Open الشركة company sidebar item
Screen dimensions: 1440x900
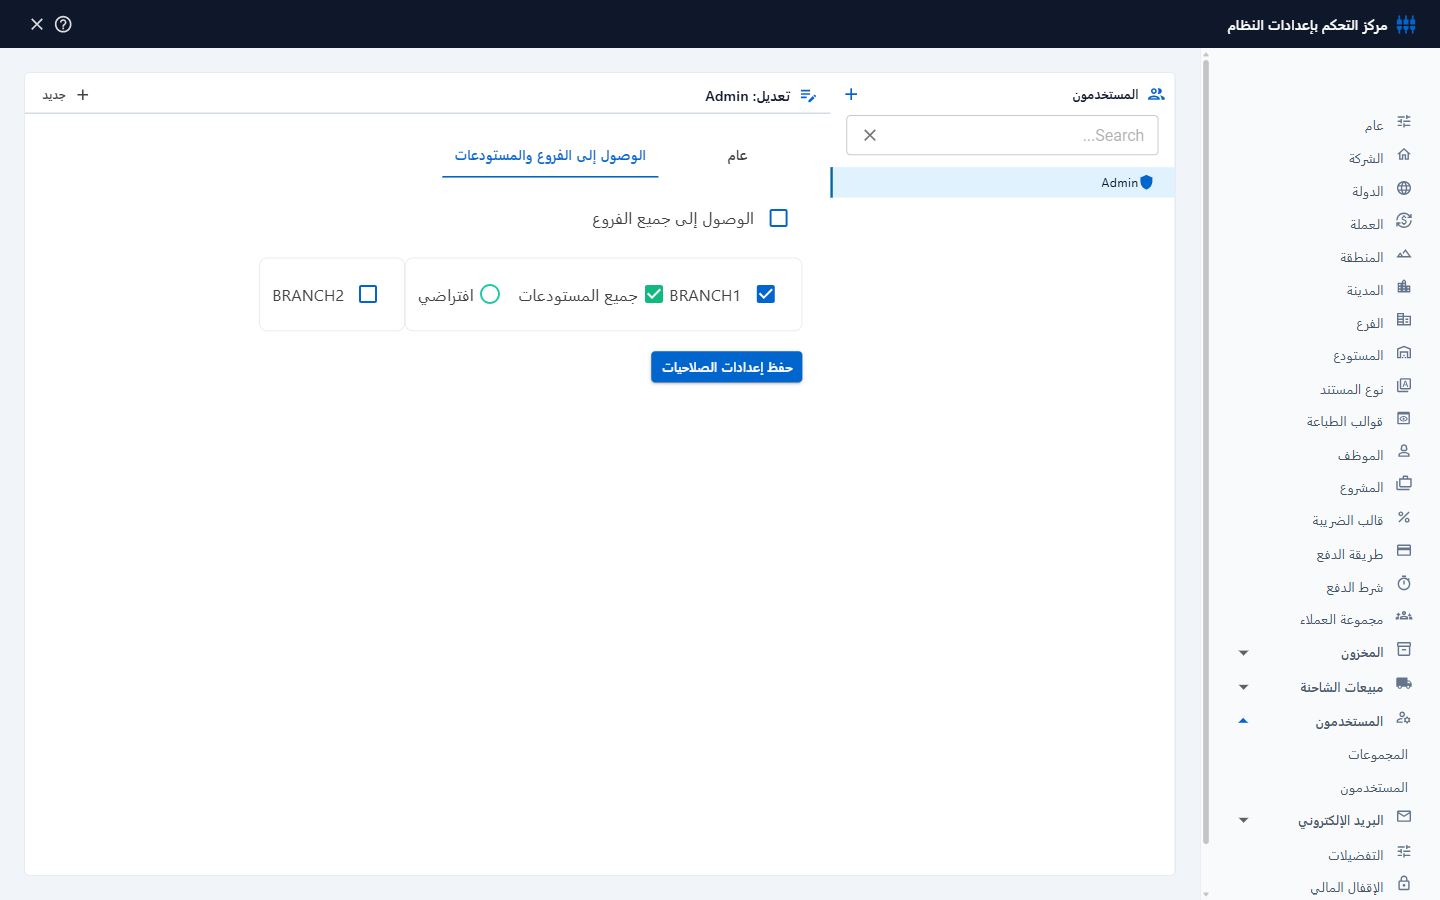coord(1380,158)
